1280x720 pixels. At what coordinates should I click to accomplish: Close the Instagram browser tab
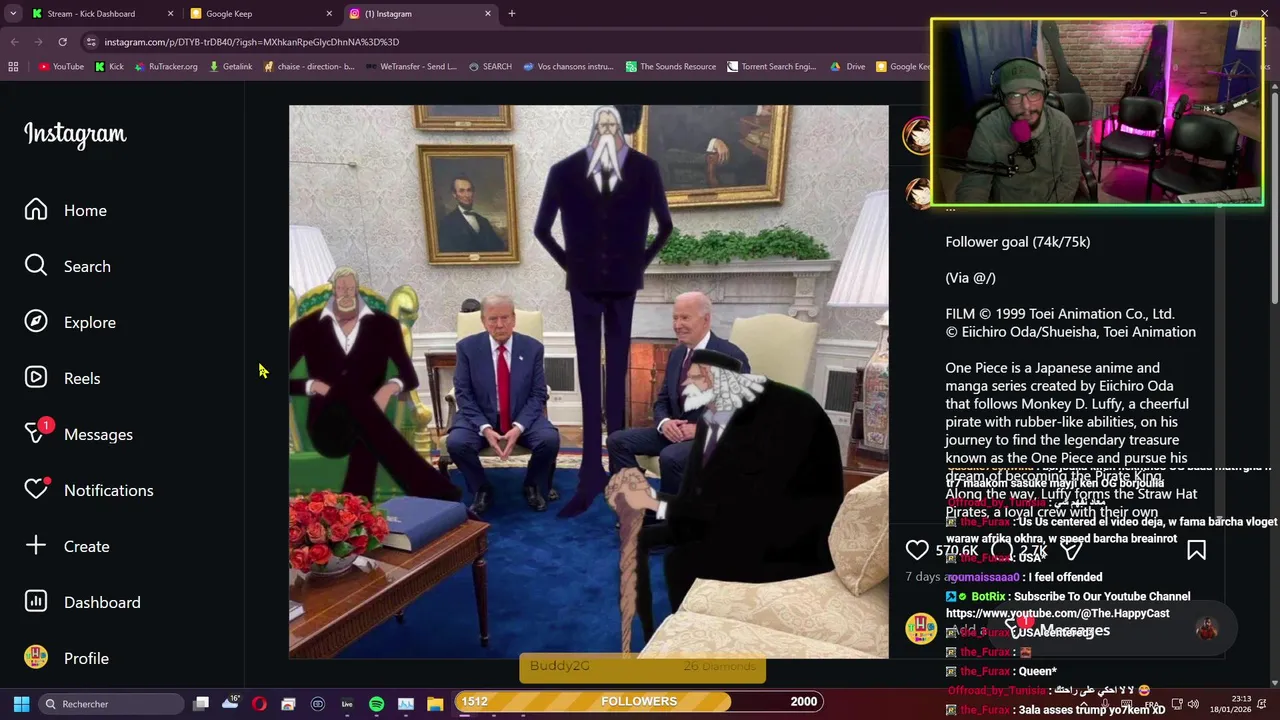[488, 14]
